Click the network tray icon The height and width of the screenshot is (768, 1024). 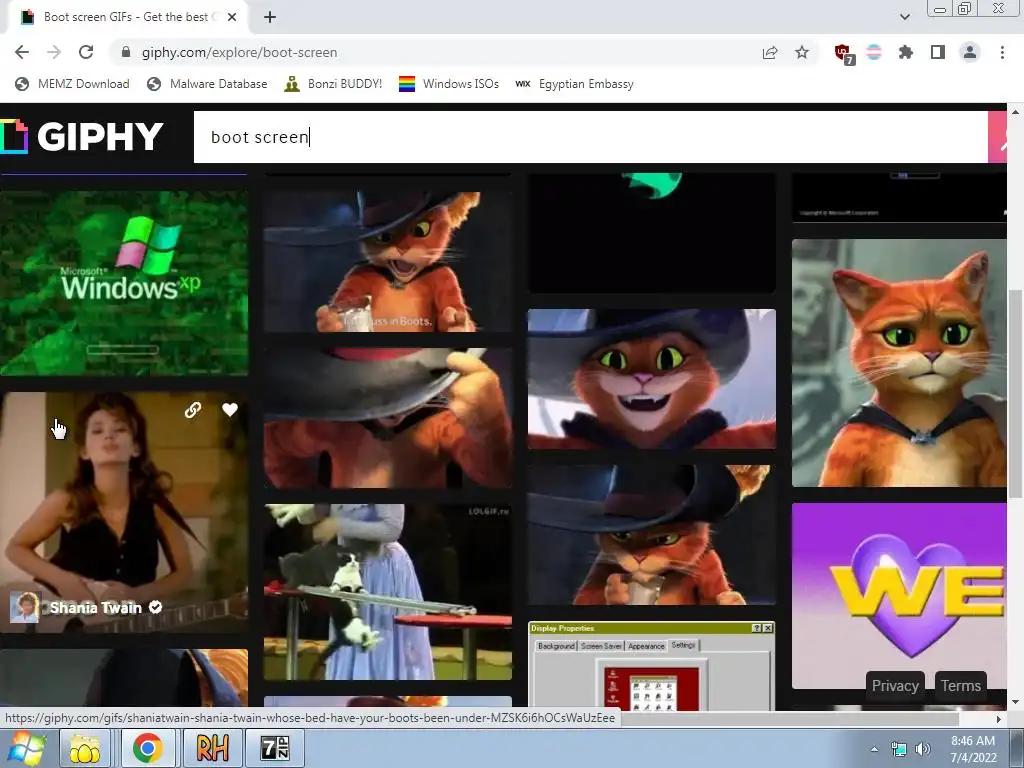pyautogui.click(x=899, y=749)
